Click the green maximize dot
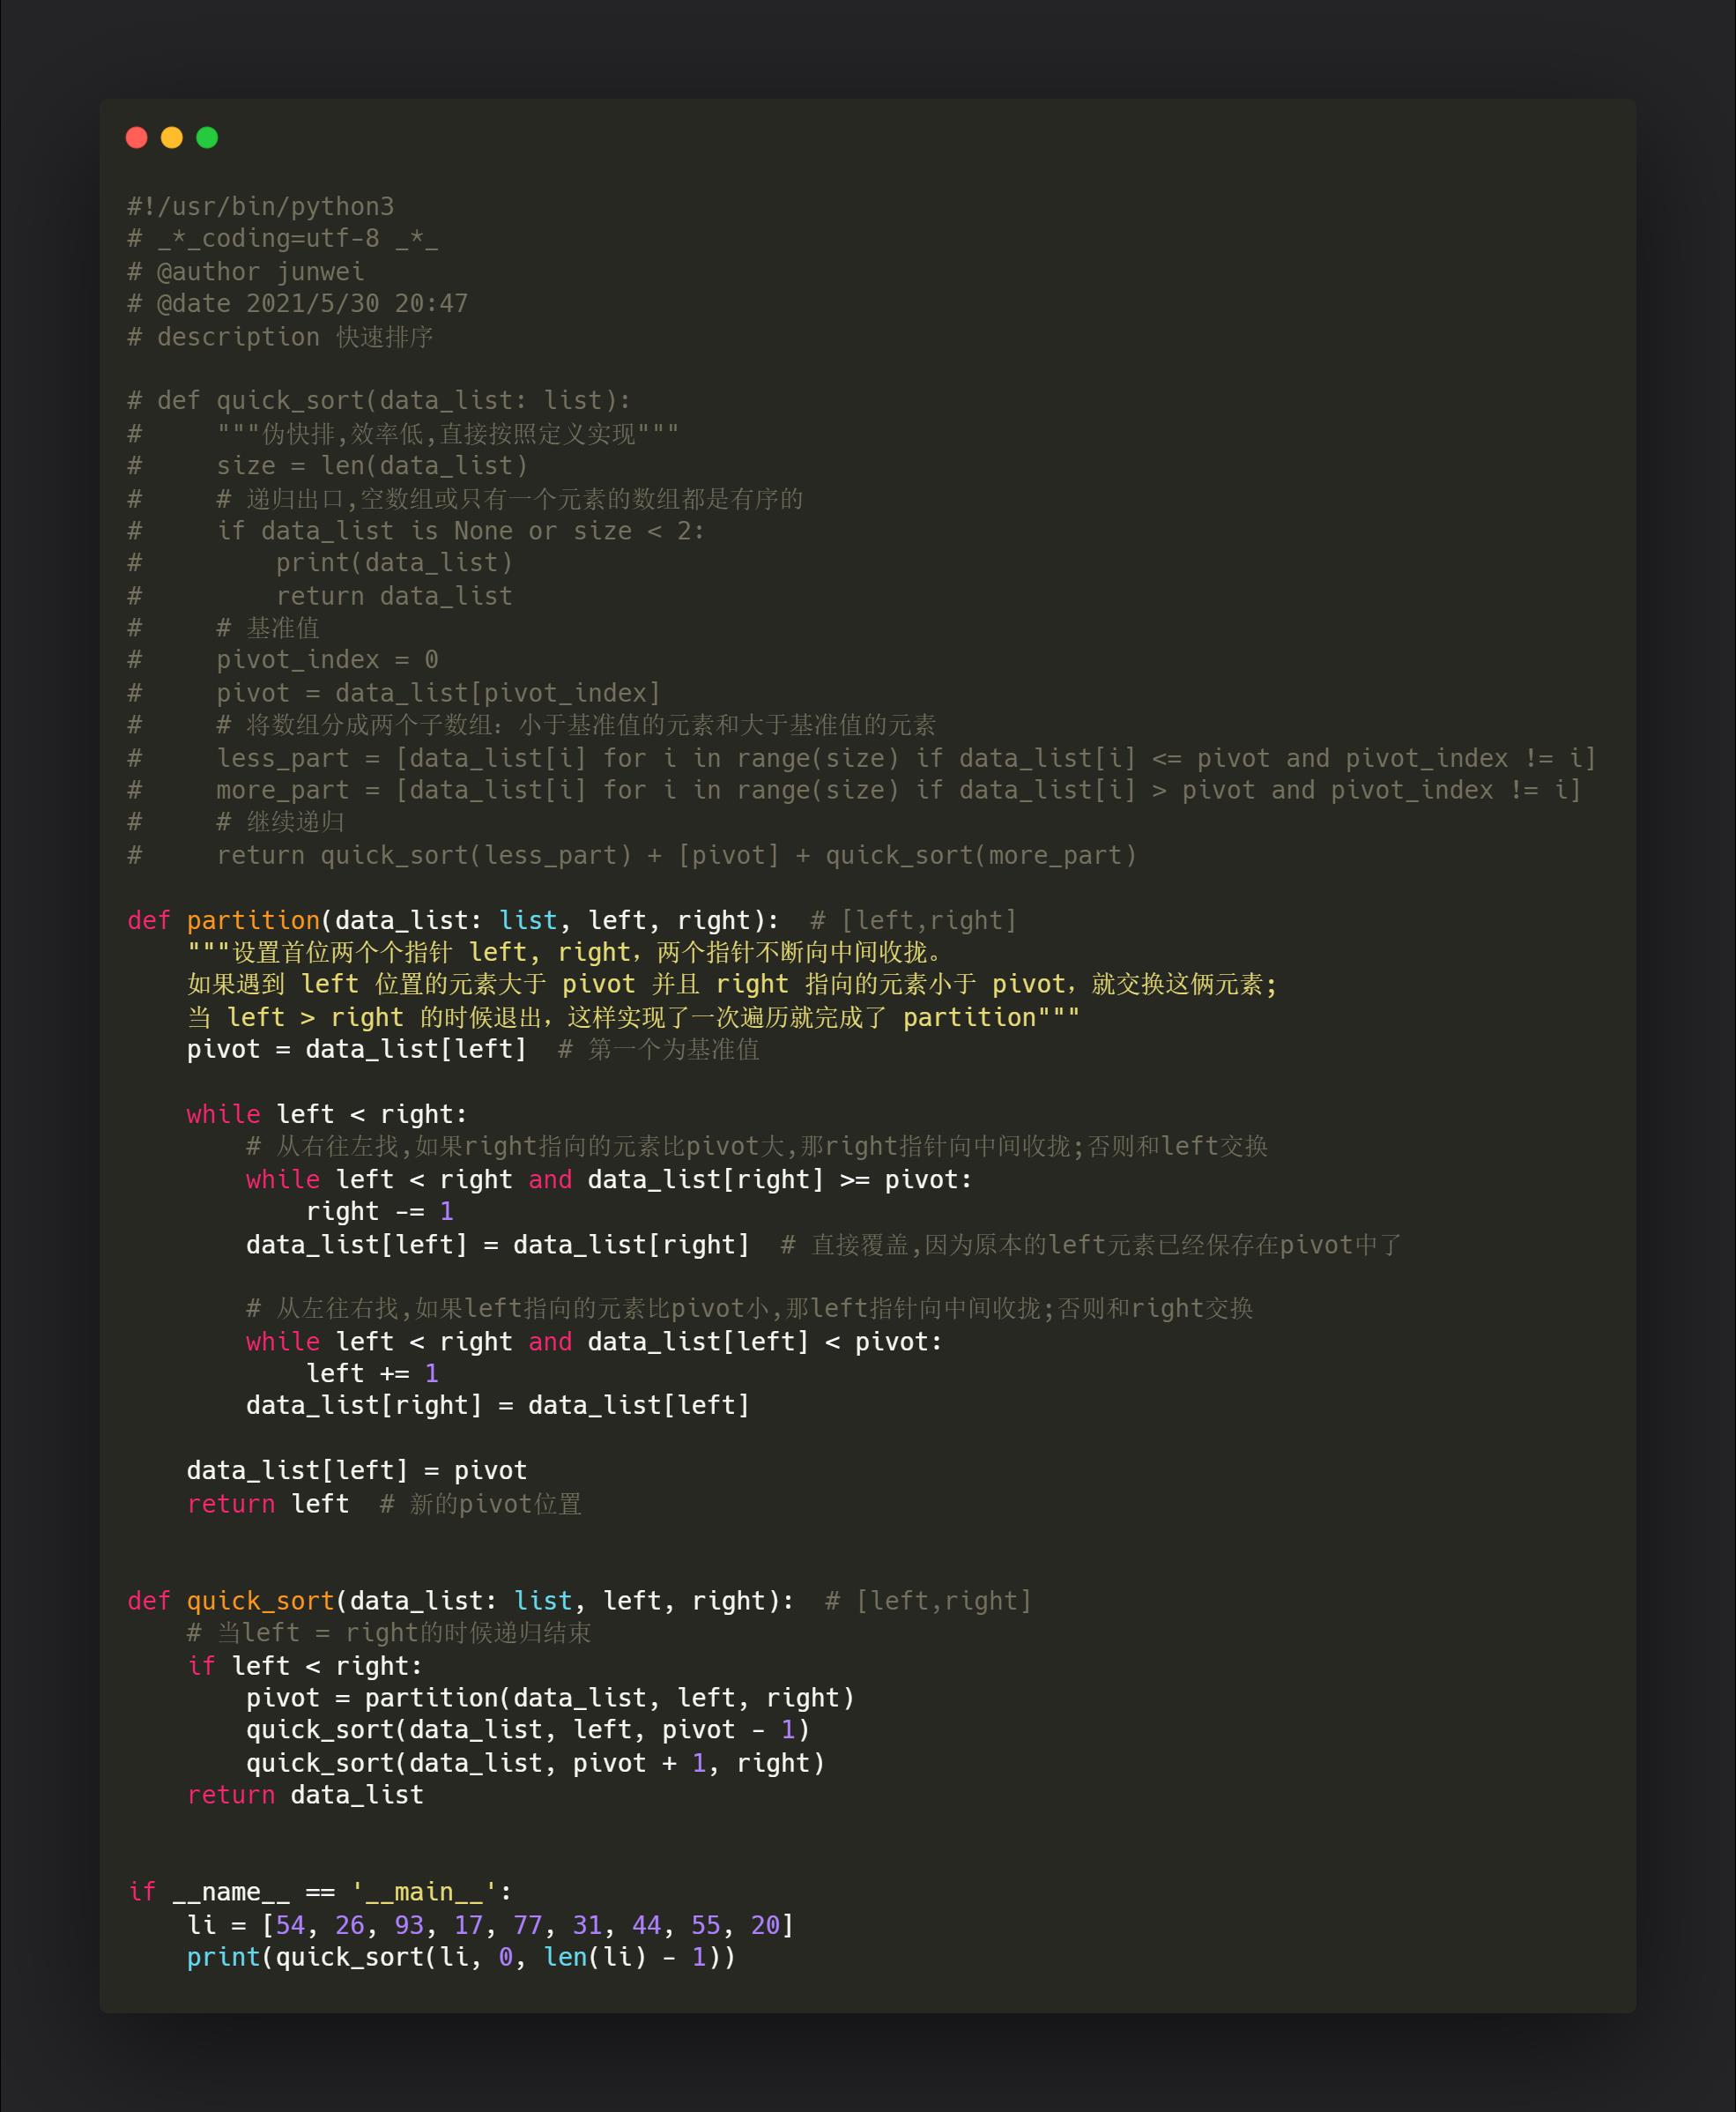 point(207,137)
